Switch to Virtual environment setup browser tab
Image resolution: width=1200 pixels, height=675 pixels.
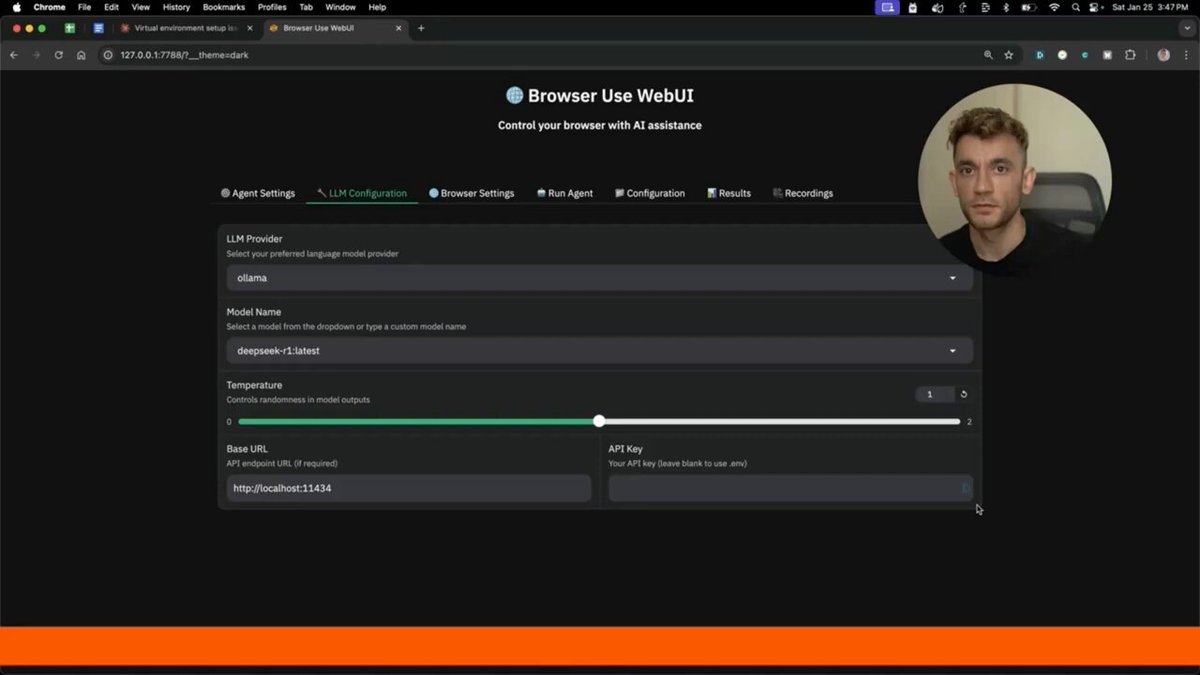186,28
